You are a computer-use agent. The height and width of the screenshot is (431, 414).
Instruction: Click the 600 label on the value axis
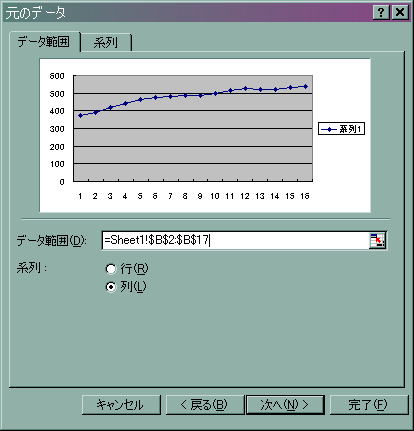point(57,76)
